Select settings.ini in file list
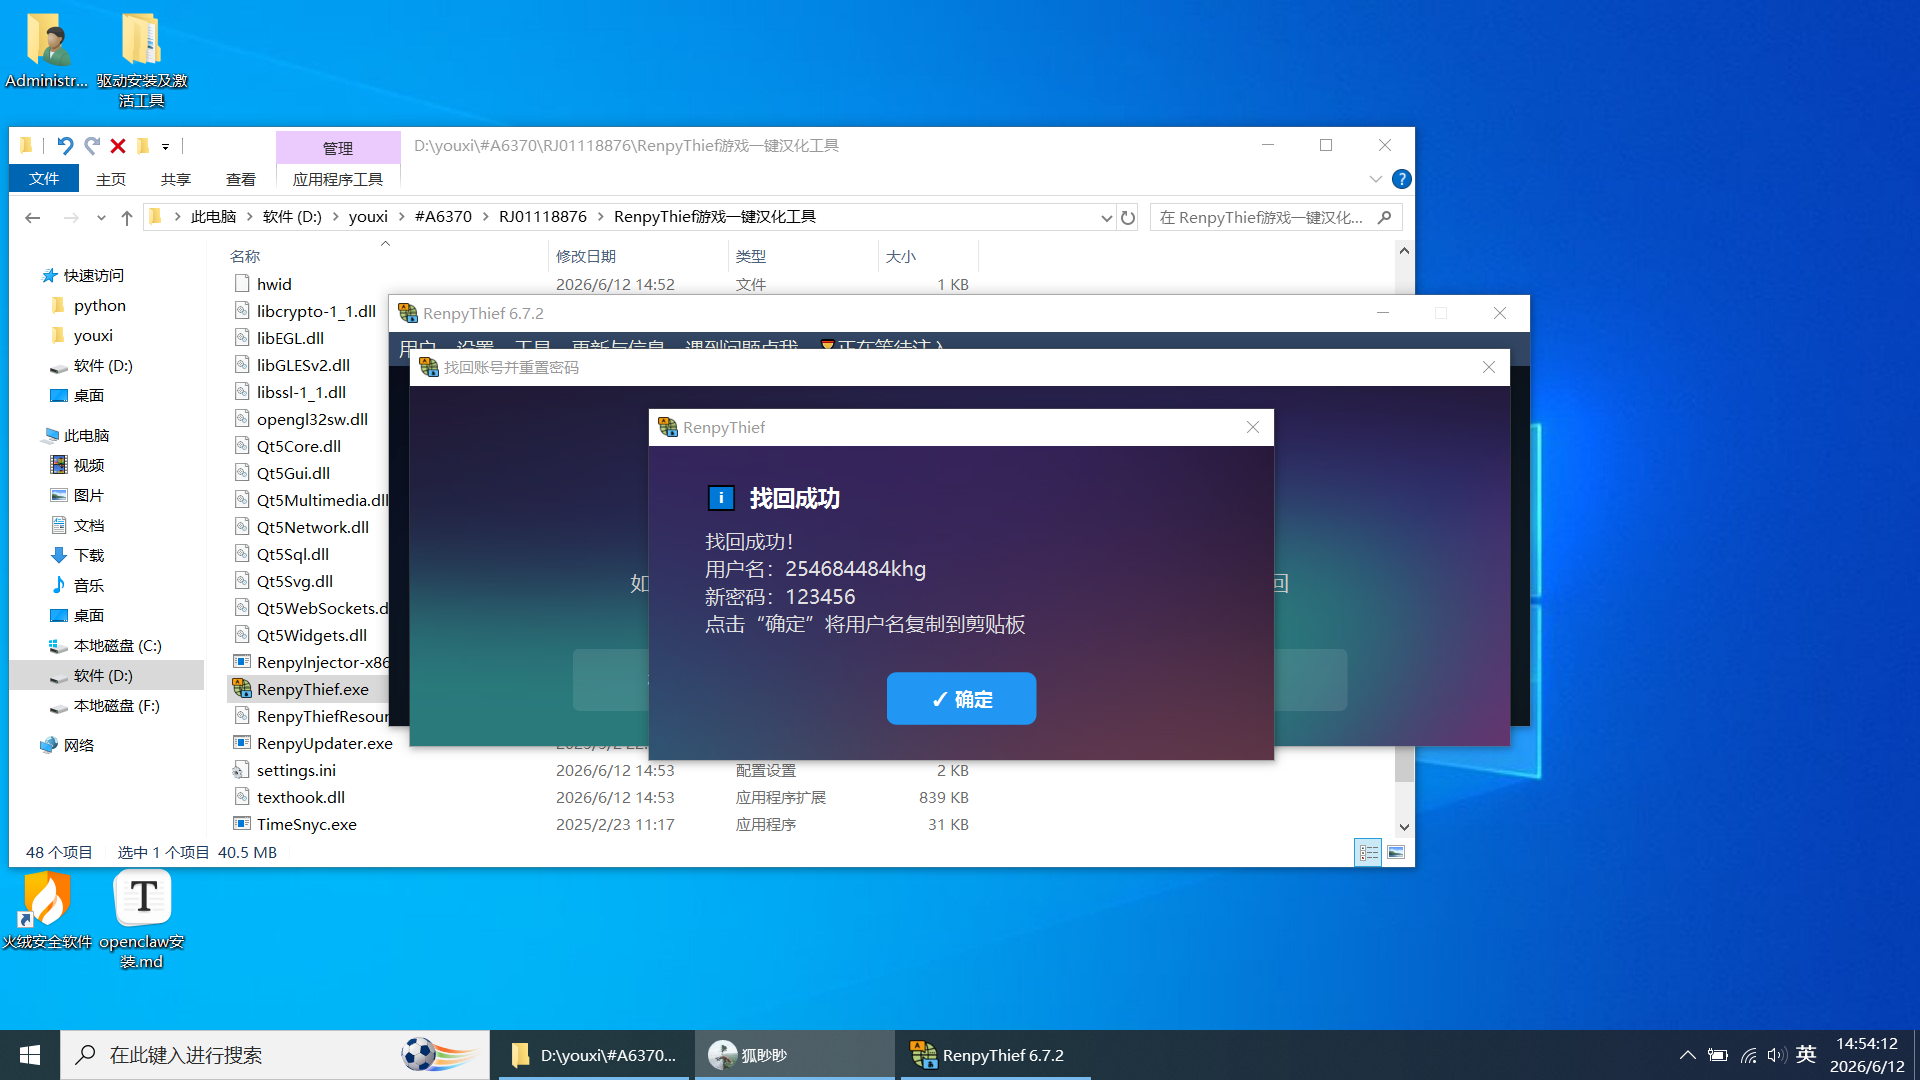The width and height of the screenshot is (1920, 1080). click(296, 770)
